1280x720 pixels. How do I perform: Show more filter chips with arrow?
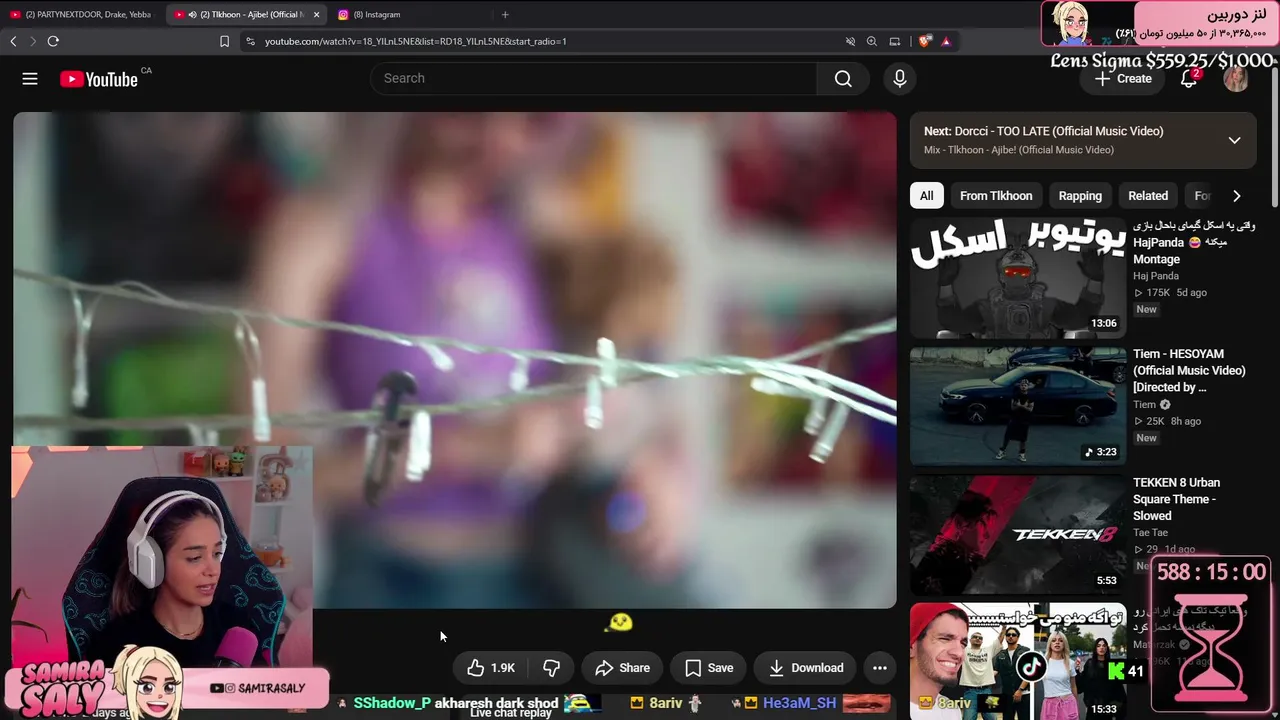(x=1237, y=196)
